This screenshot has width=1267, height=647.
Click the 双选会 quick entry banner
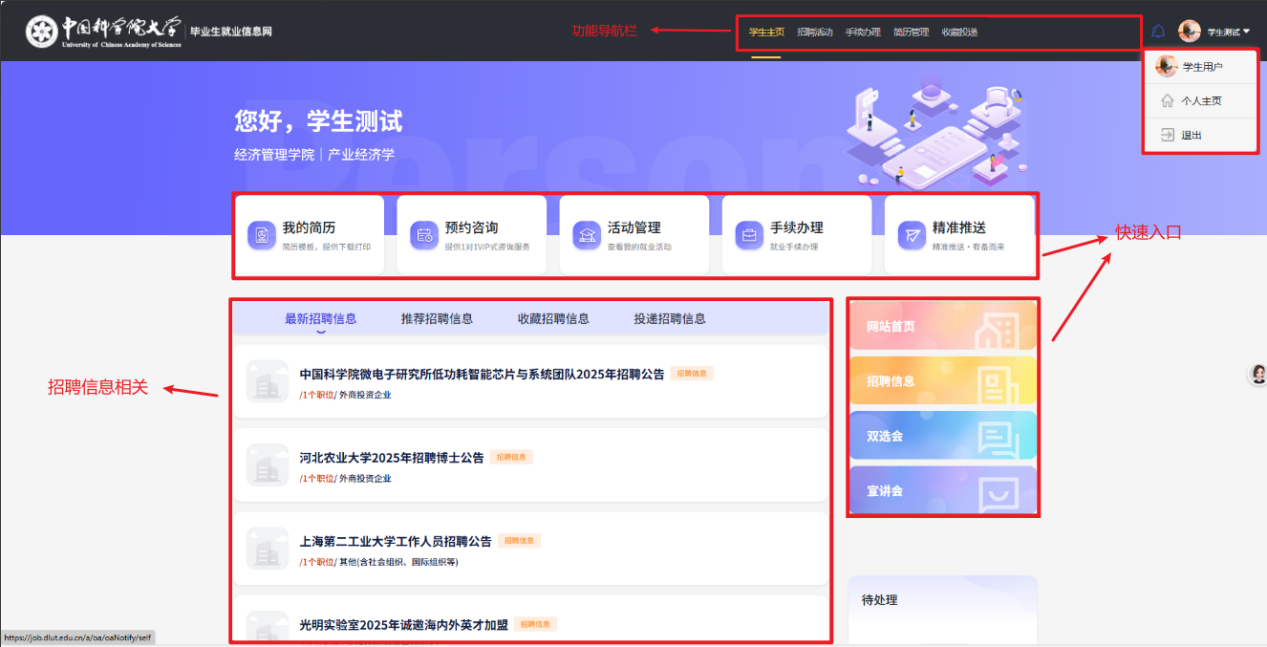click(x=942, y=436)
